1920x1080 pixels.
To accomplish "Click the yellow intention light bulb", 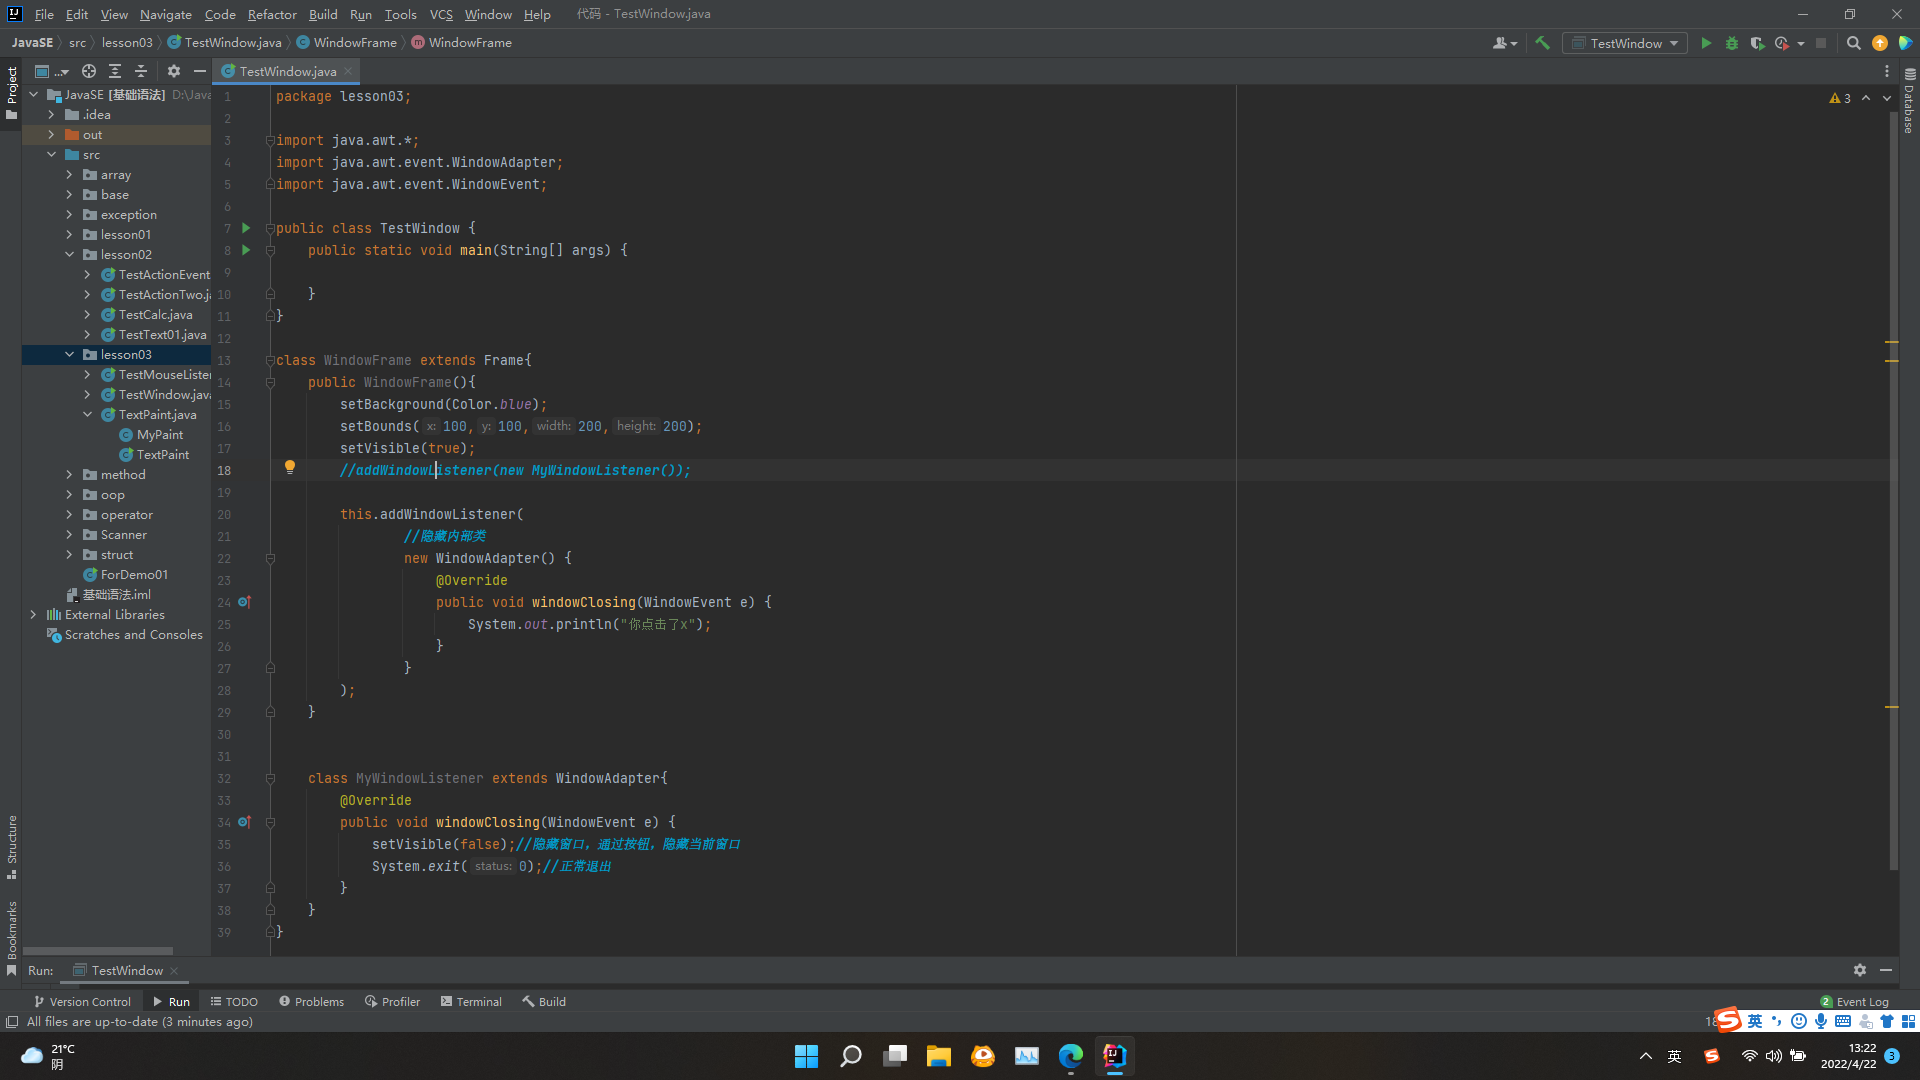I will click(290, 467).
